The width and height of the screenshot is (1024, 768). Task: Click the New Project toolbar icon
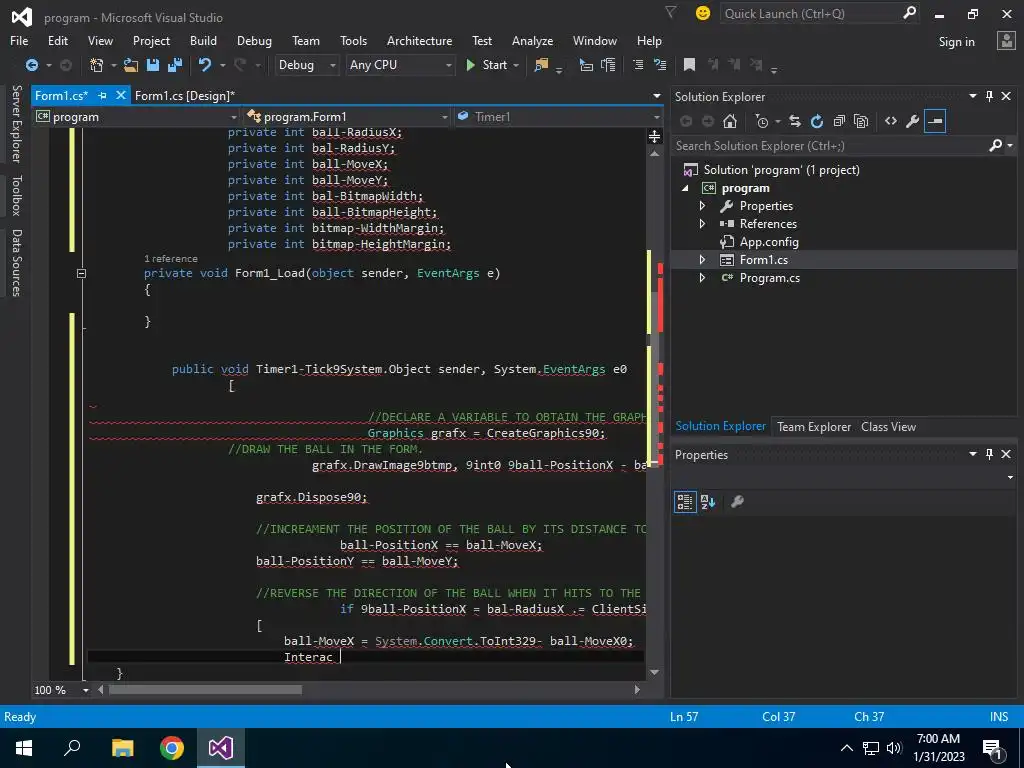click(97, 65)
